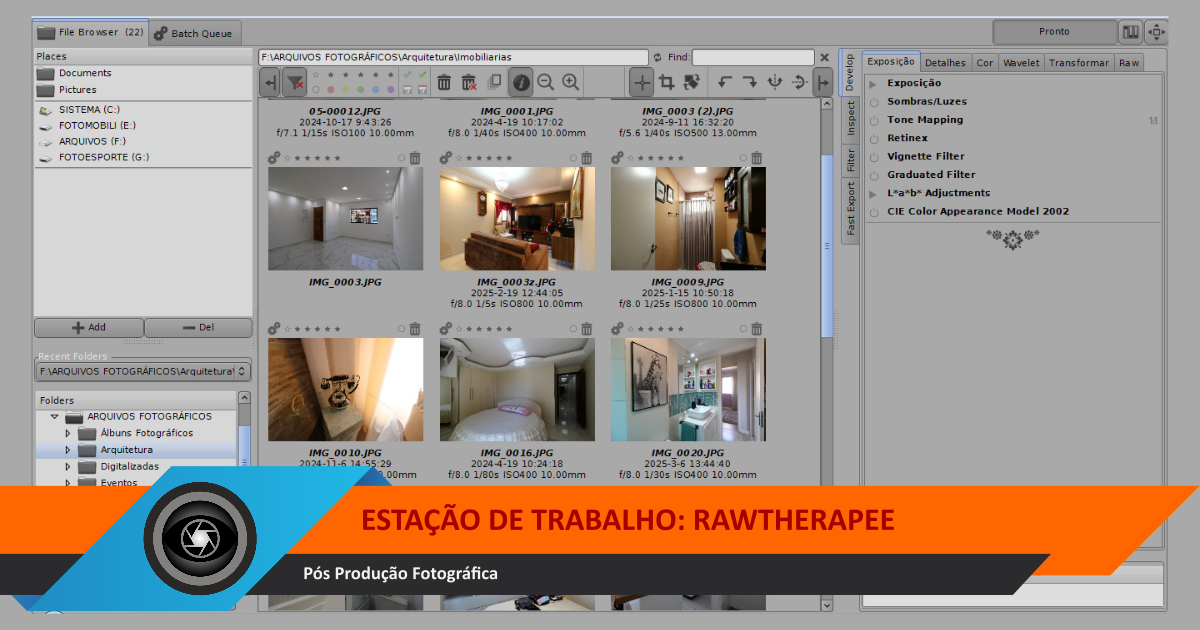Zoom in thumbnails with plus magnifier
1200x630 pixels.
pyautogui.click(x=571, y=83)
